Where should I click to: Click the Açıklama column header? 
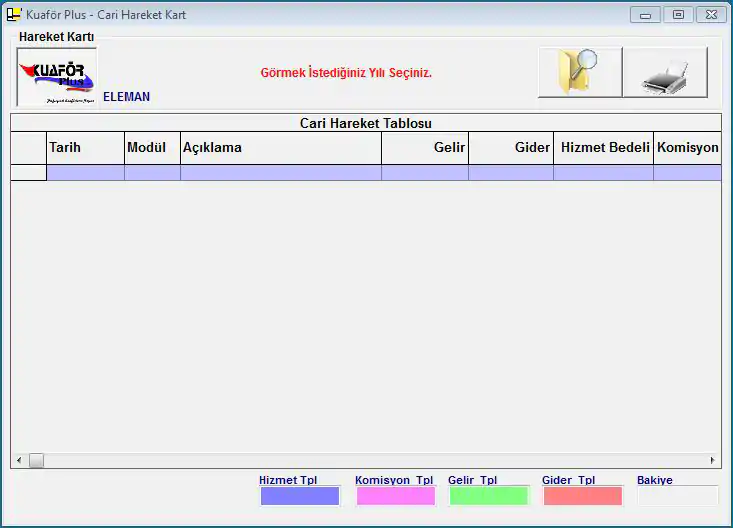click(x=280, y=148)
